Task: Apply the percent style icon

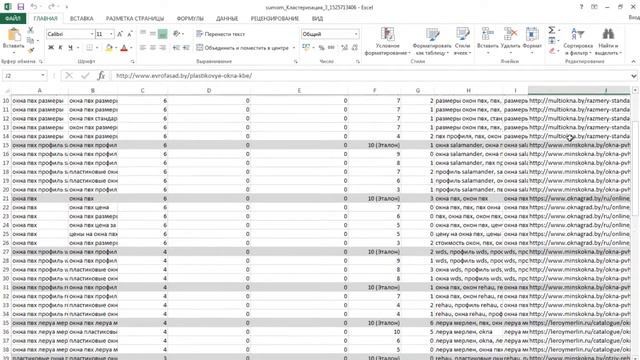Action: coord(322,48)
